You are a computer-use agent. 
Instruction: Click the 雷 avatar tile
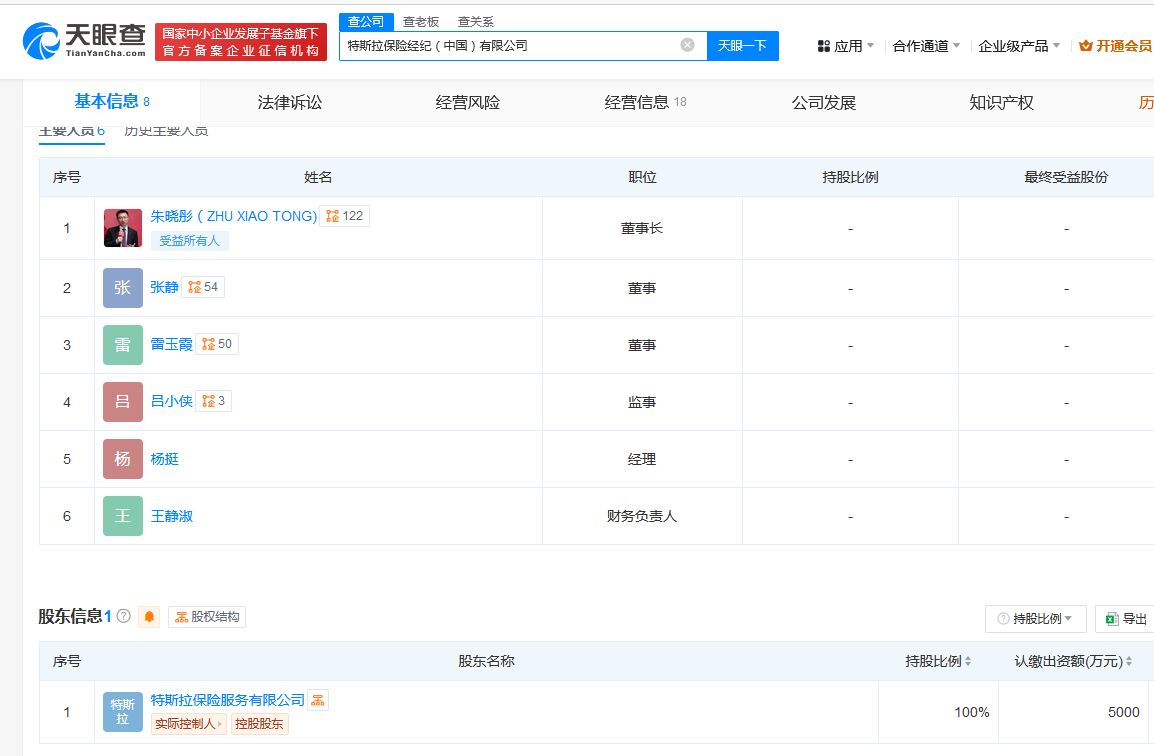123,345
